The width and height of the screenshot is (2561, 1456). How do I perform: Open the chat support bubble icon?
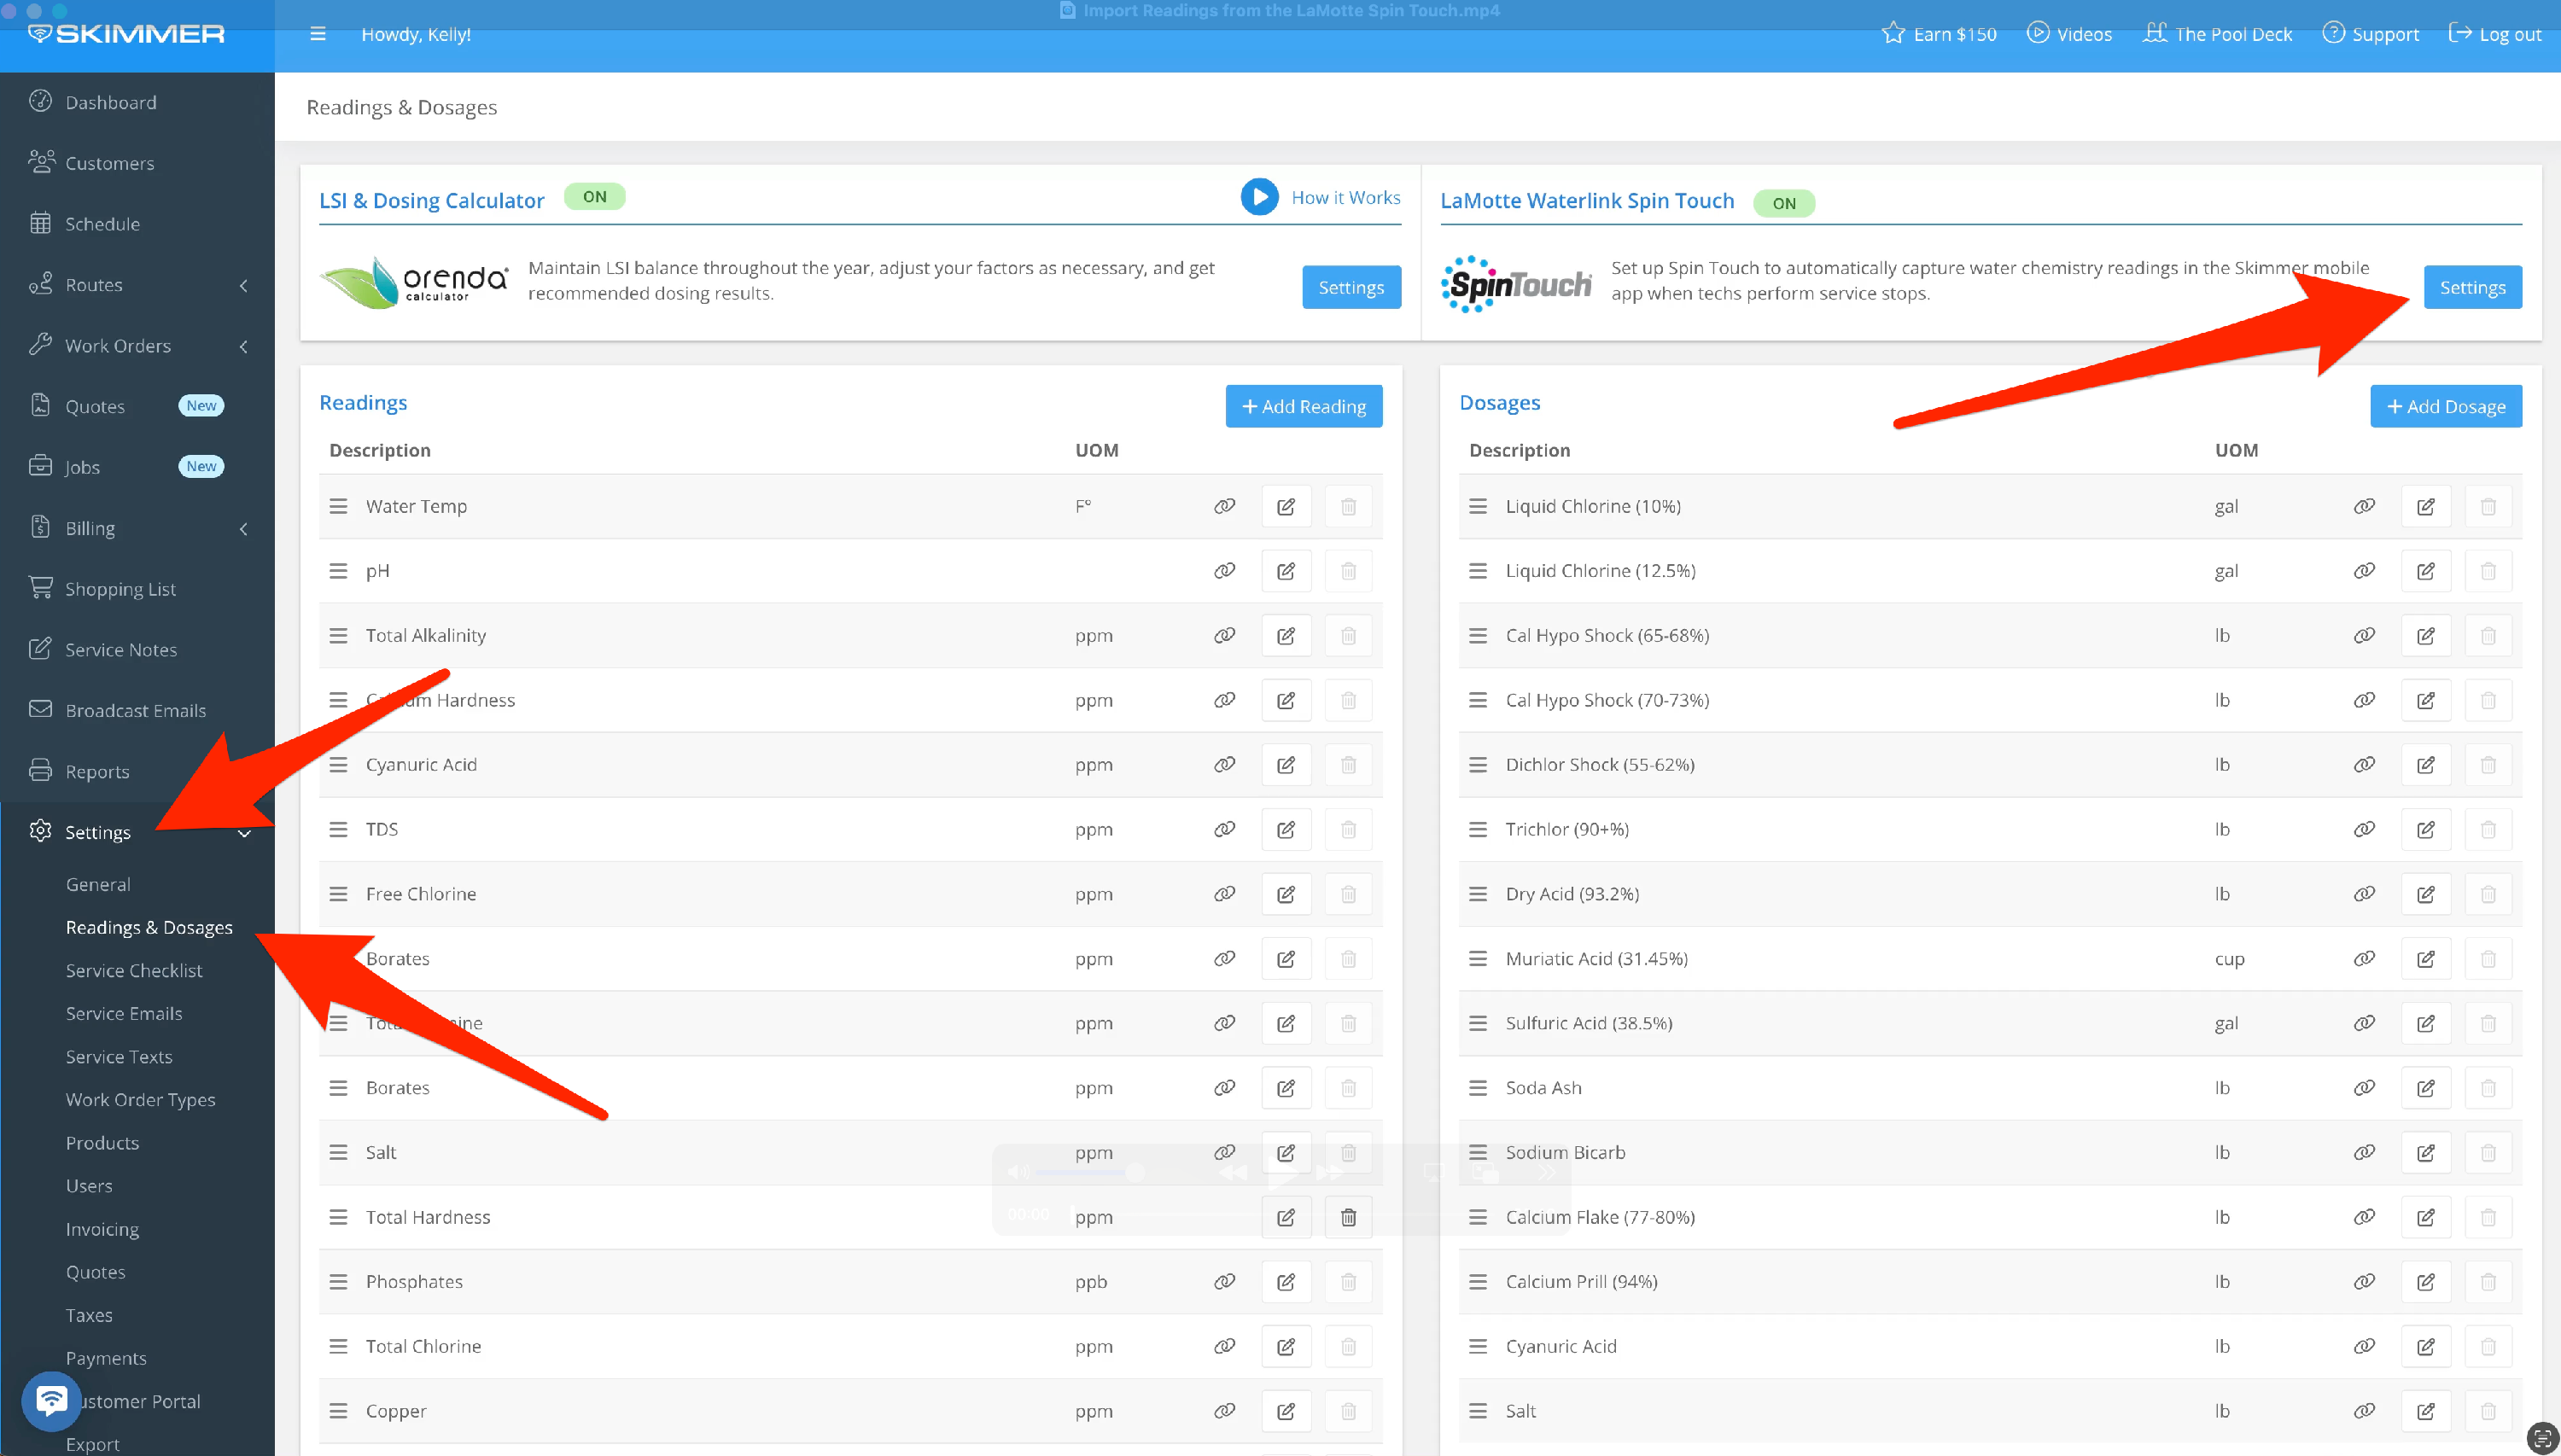click(51, 1400)
